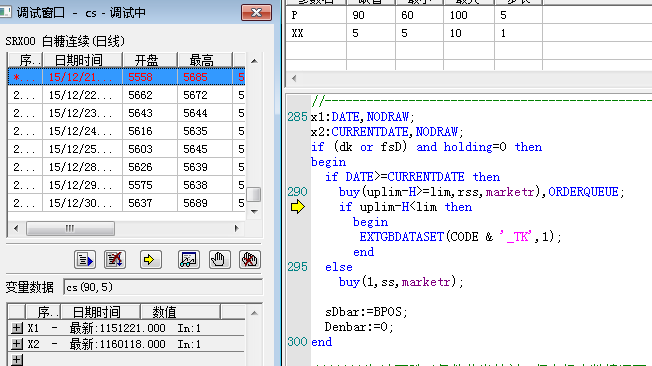Click the EXTGBDATASET code line
Image resolution: width=652 pixels, height=366 pixels.
pyautogui.click(x=460, y=237)
